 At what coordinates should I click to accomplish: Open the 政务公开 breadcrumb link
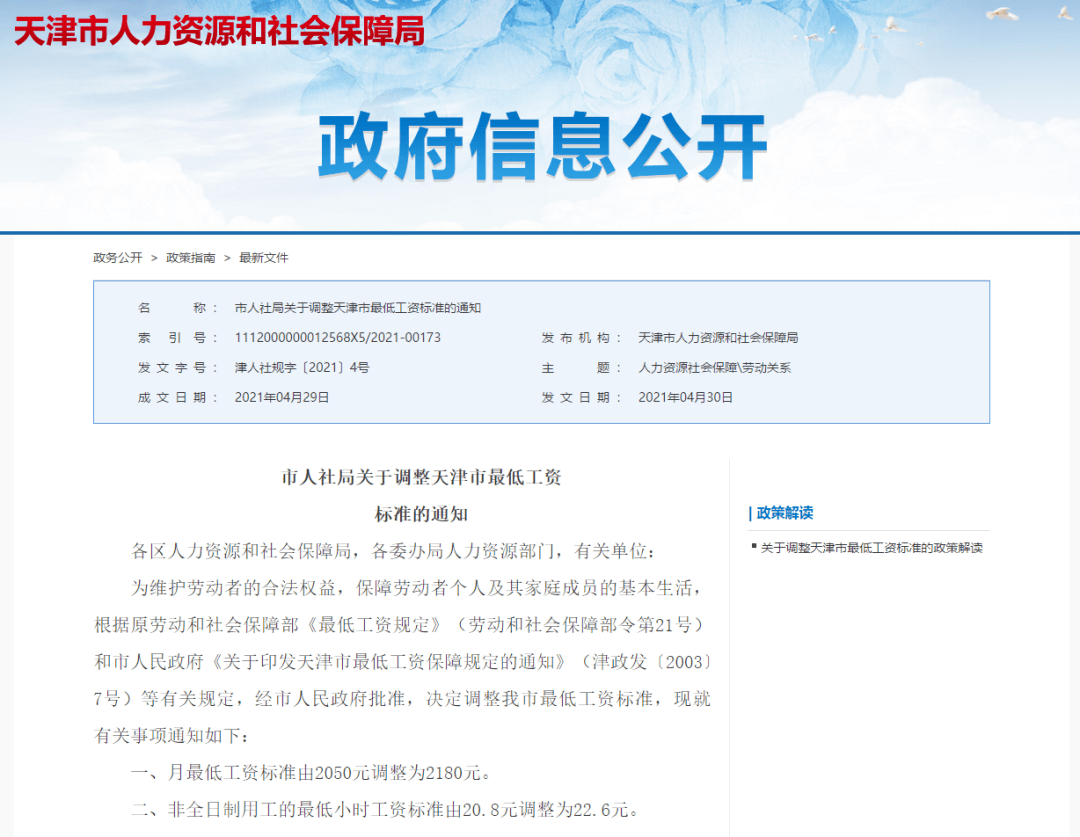[x=118, y=258]
